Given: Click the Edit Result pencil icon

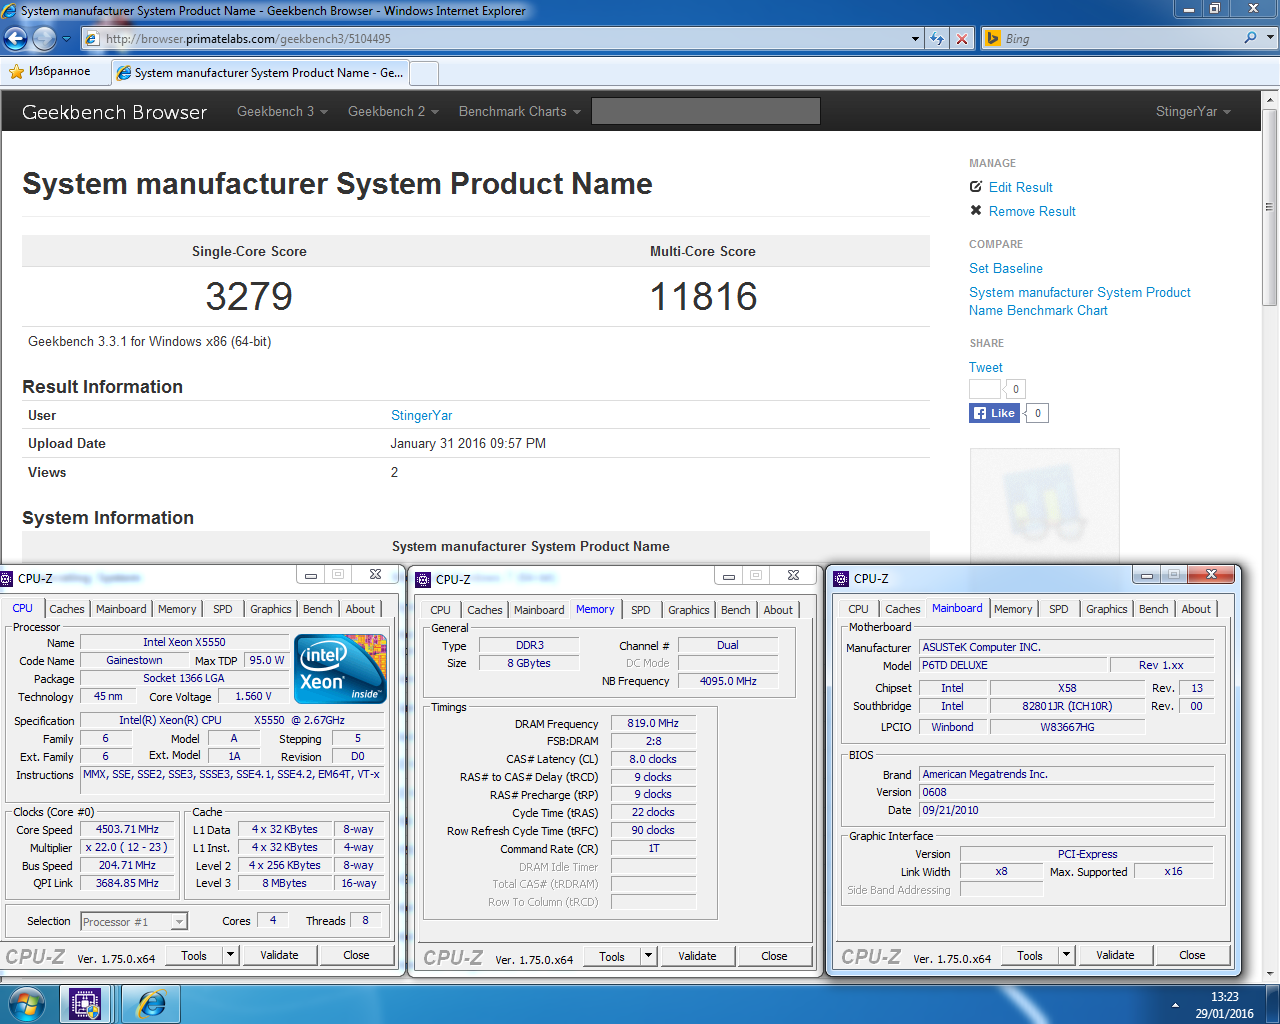Looking at the screenshot, I should pos(976,187).
